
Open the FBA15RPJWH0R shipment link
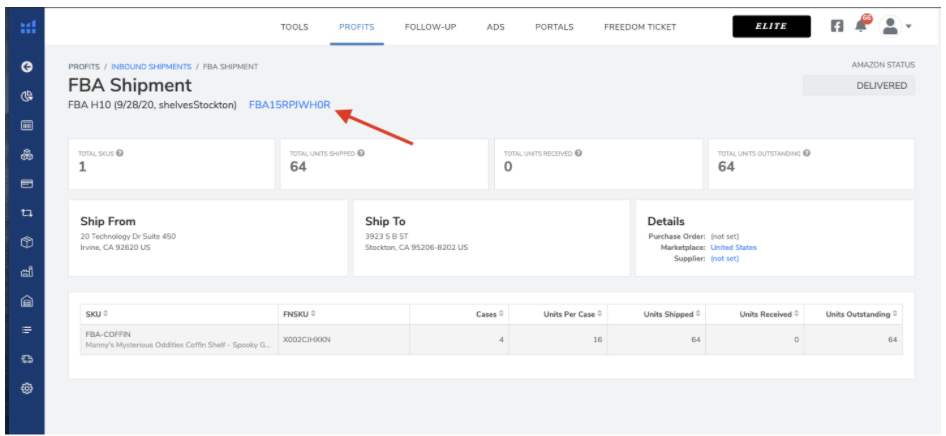tap(289, 104)
